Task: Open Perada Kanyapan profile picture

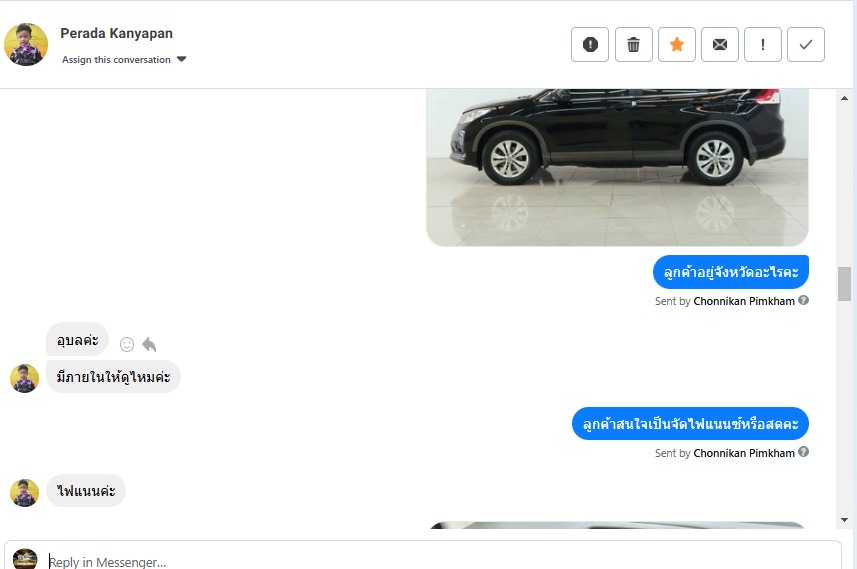Action: tap(26, 44)
